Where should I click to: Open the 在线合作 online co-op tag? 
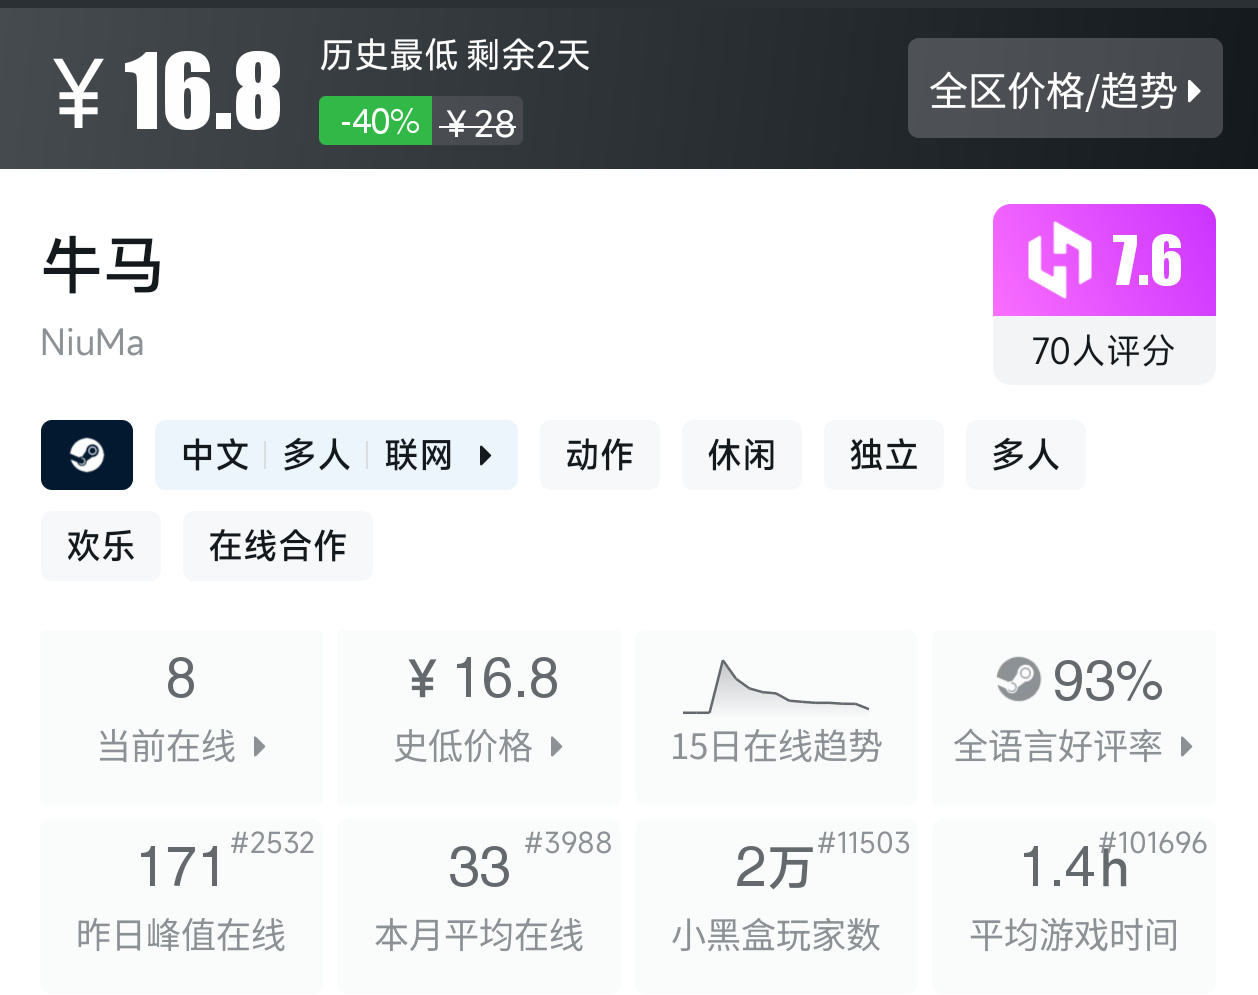[278, 546]
